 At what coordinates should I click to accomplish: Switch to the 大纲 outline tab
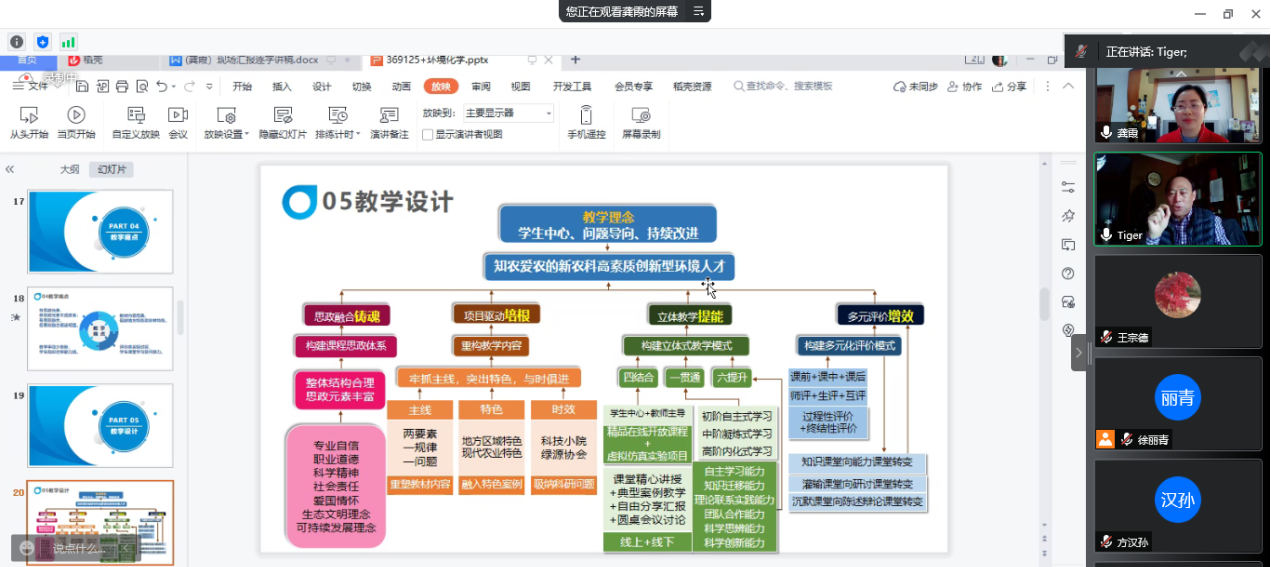[69, 170]
